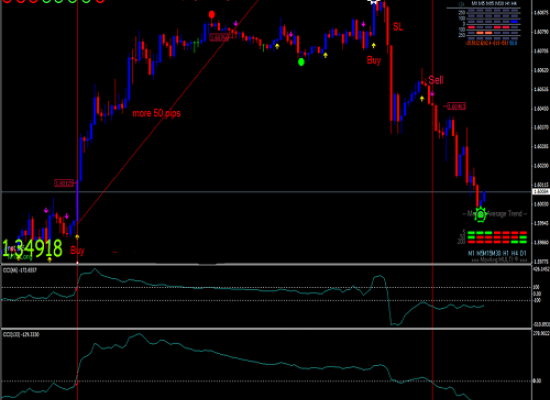Click the leftmost magenta arrow above early candles
The height and width of the screenshot is (400, 550).
(46, 211)
